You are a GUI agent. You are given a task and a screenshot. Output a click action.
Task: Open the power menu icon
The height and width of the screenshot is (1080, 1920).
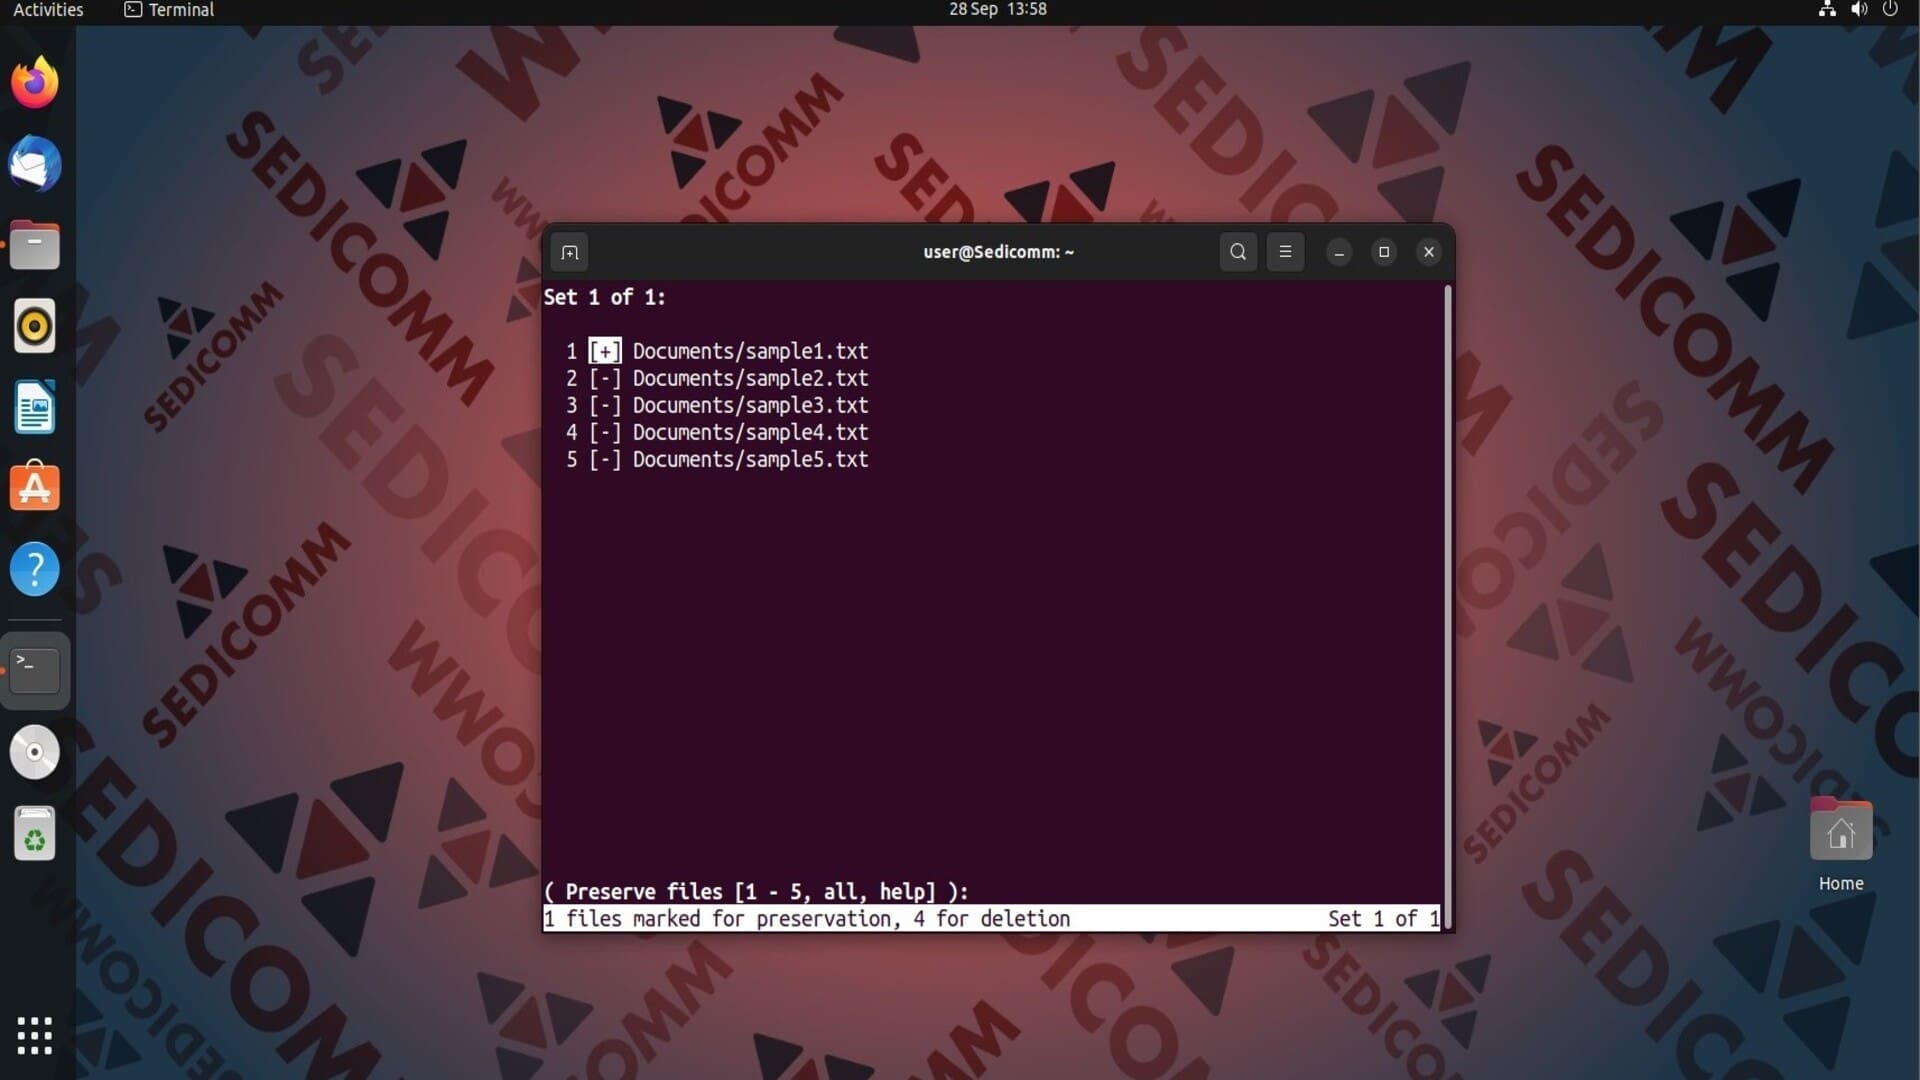(1890, 10)
